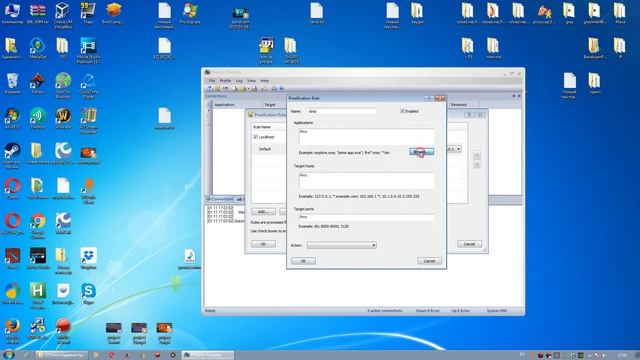Select the Recycle Bin desktop icon
Screen dimensions: 640x360
pos(12,83)
